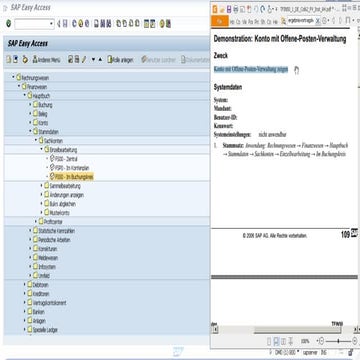Viewport: 360px width, 360px height.
Task: Click the yellow Exit icon in SAP toolbar
Action: (x=81, y=24)
